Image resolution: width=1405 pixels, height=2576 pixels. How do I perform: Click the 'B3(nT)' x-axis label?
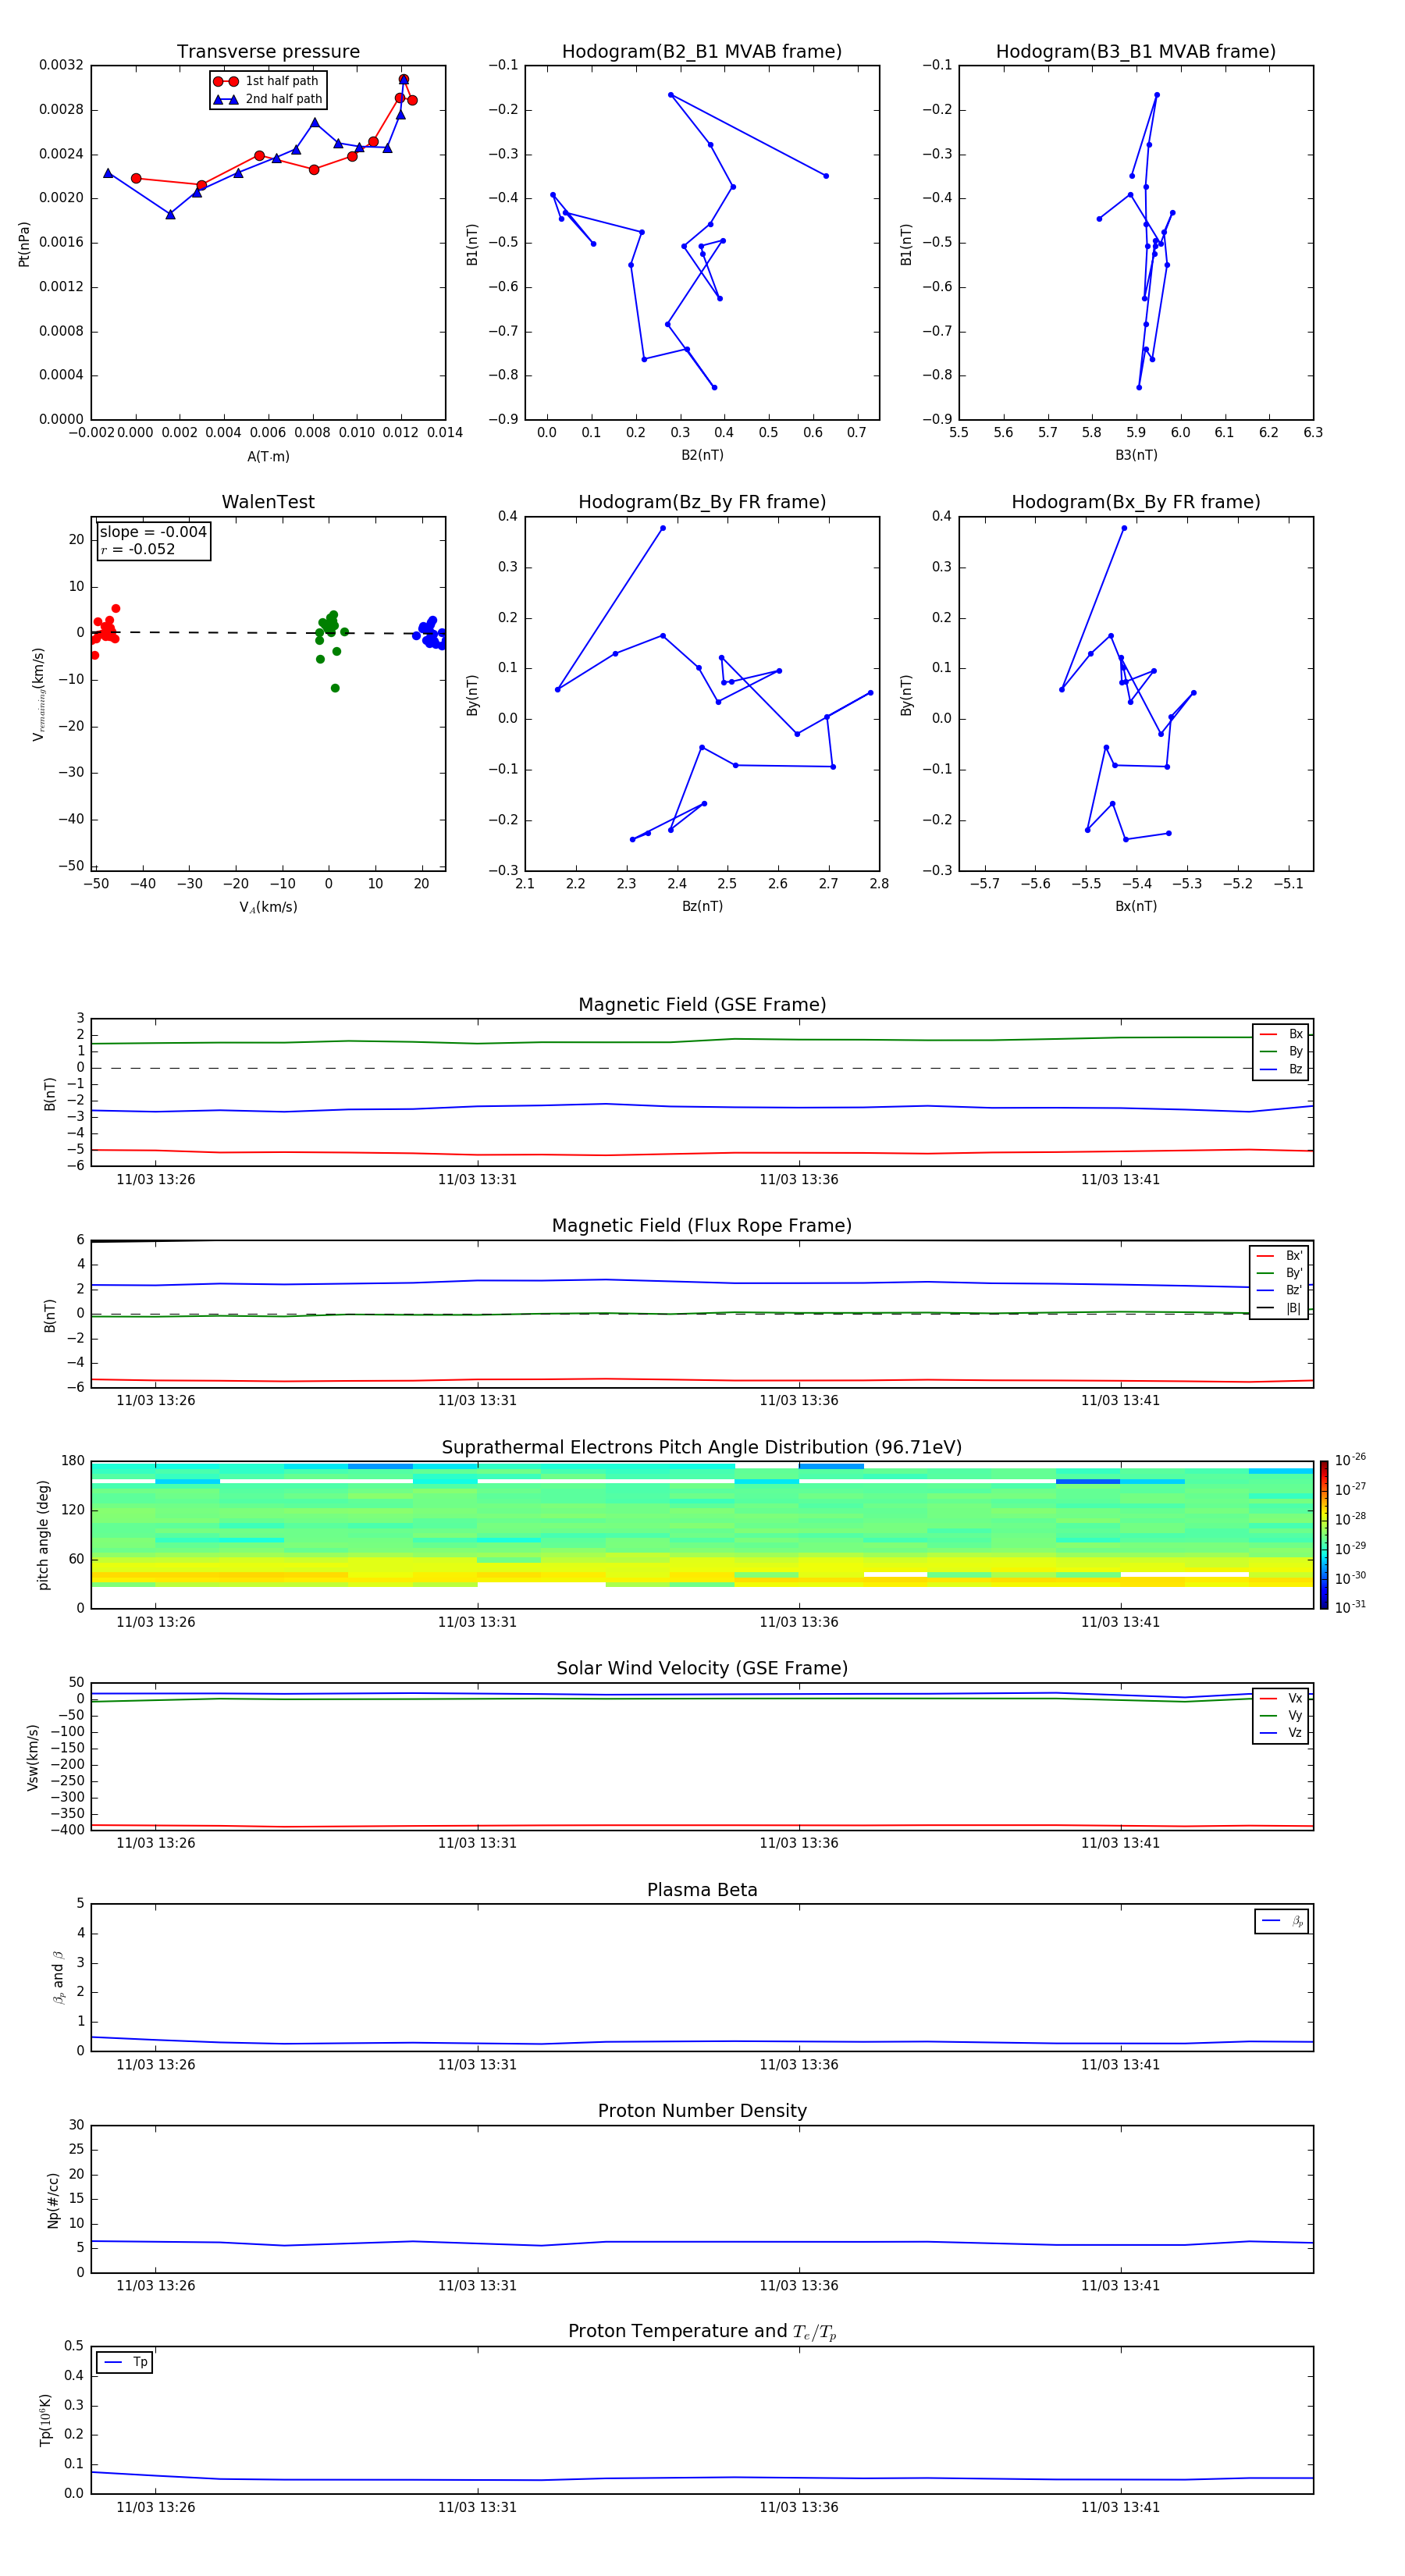(1136, 455)
